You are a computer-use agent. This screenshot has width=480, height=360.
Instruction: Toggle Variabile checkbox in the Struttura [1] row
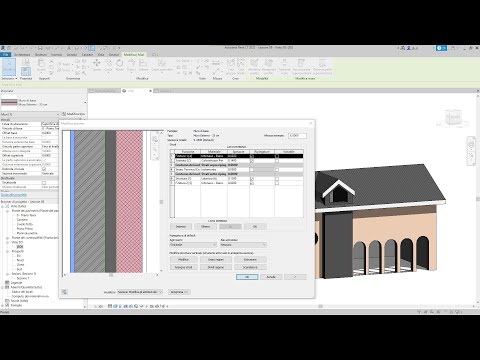pyautogui.click(x=277, y=179)
